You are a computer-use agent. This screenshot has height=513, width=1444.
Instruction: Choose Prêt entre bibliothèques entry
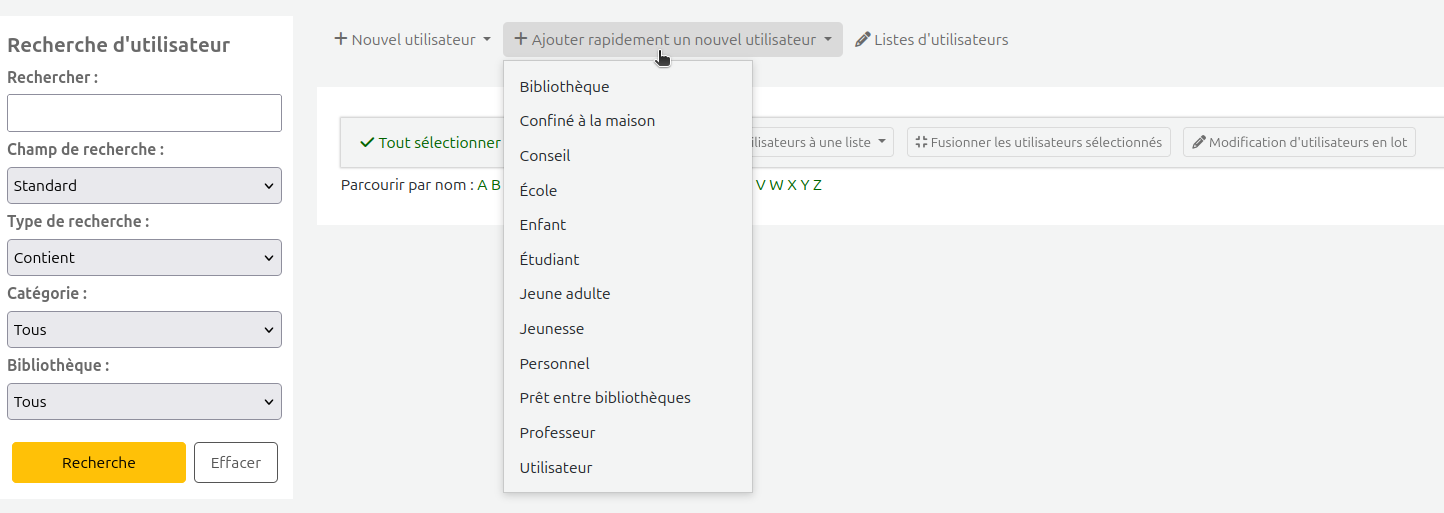(x=628, y=398)
